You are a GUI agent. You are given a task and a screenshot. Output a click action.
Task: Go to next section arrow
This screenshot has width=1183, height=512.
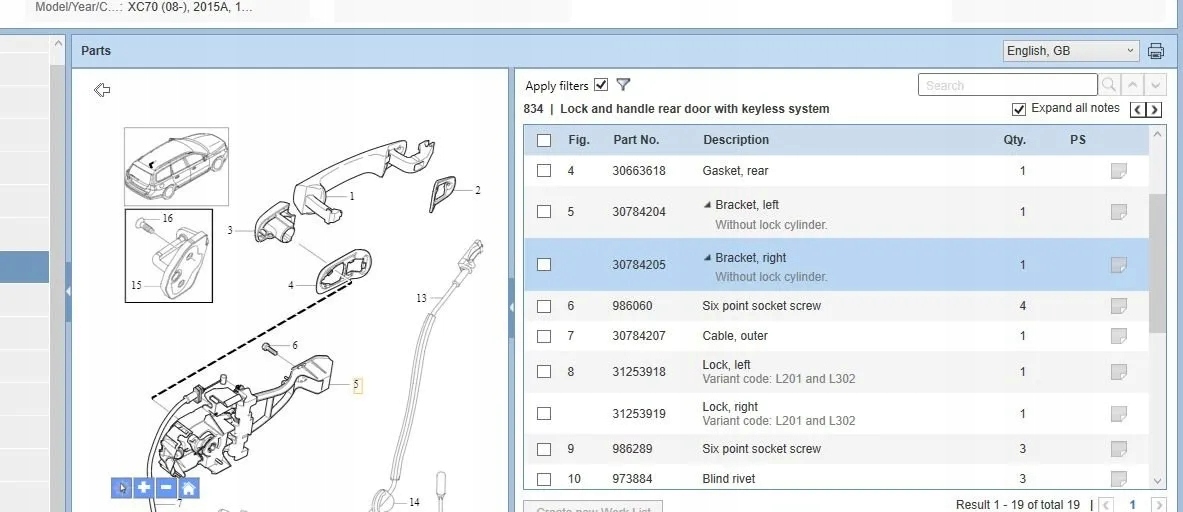tap(1154, 110)
